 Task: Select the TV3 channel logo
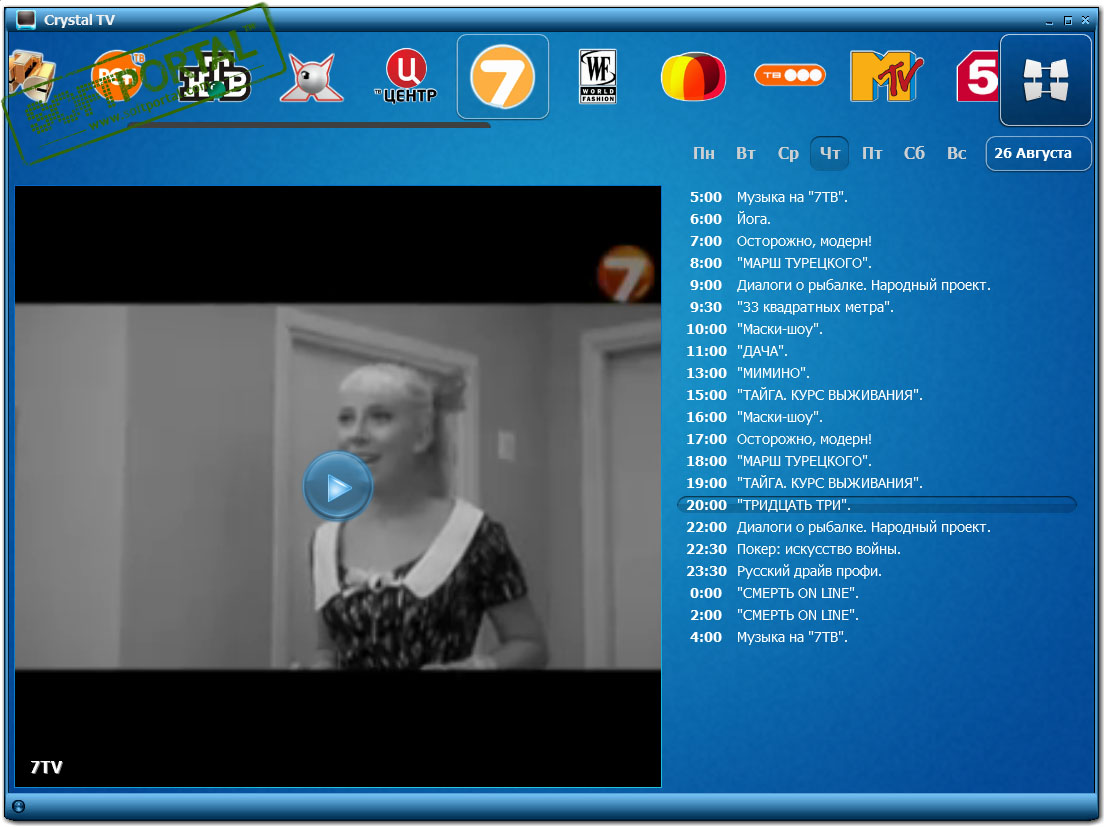789,75
